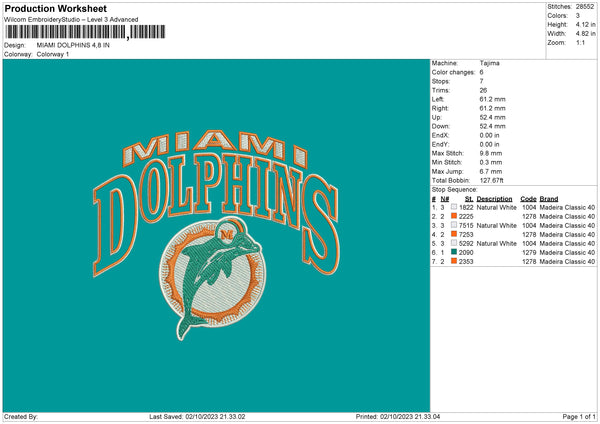Pick the teal swatch beside stitch count 2090
Viewport: 600px width, 424px height.
point(454,252)
